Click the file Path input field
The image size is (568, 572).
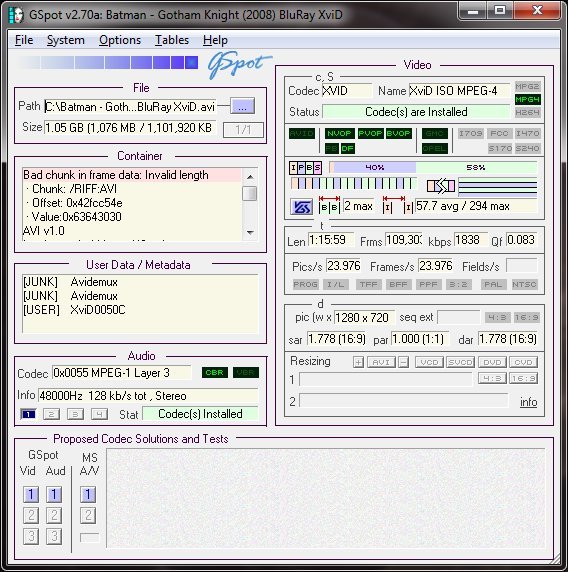[131, 107]
